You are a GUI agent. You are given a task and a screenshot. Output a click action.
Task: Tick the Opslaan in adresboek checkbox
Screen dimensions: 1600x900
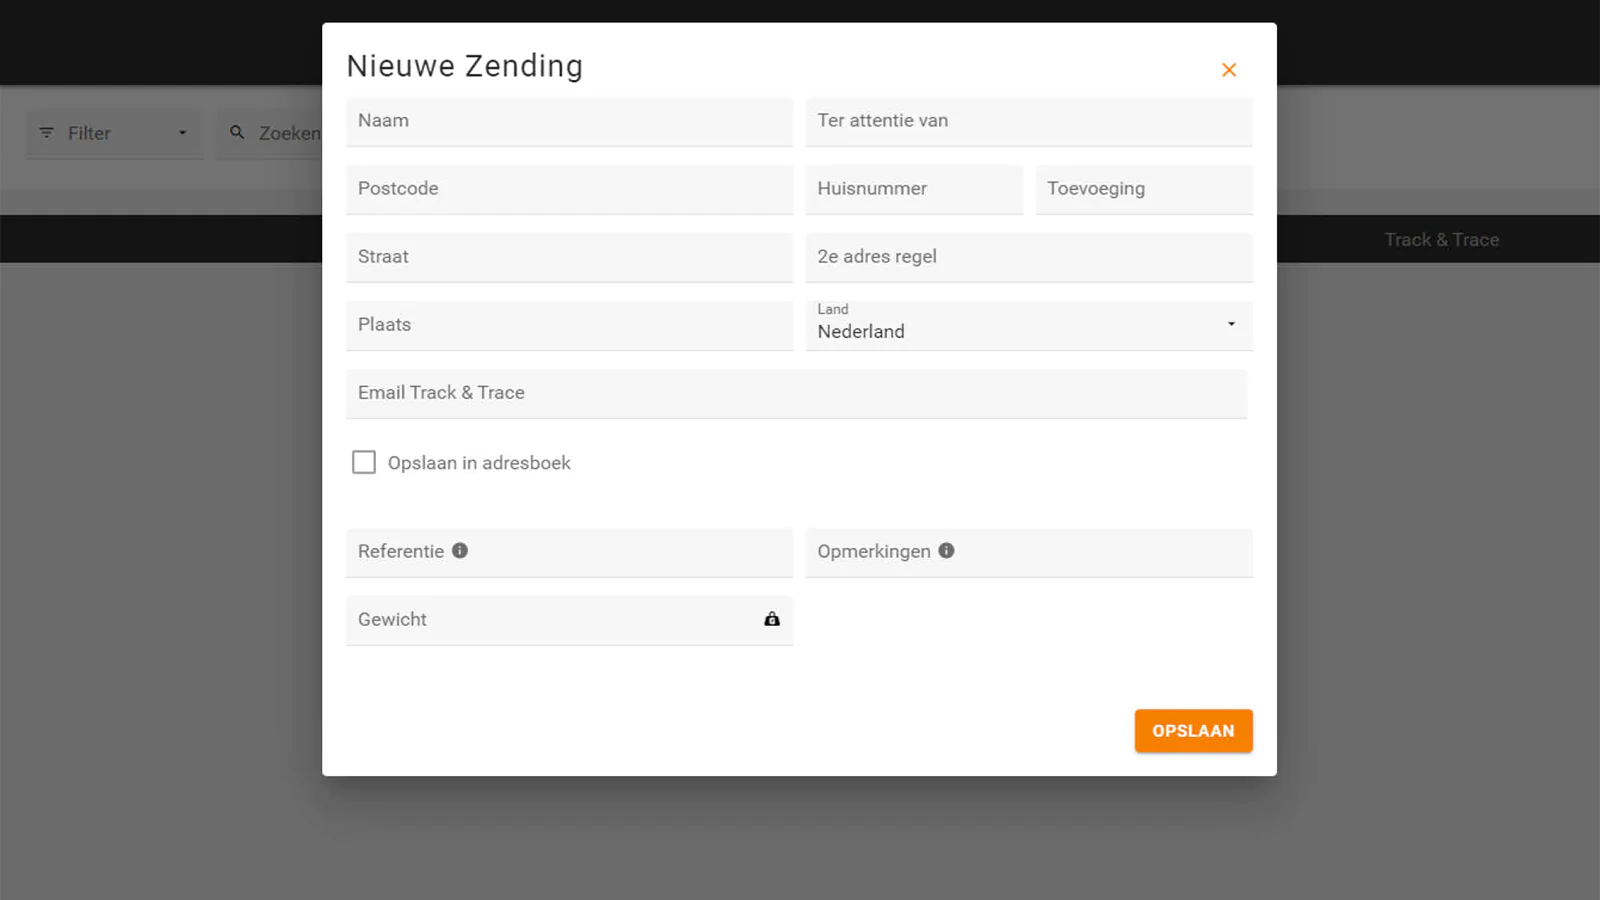(364, 462)
